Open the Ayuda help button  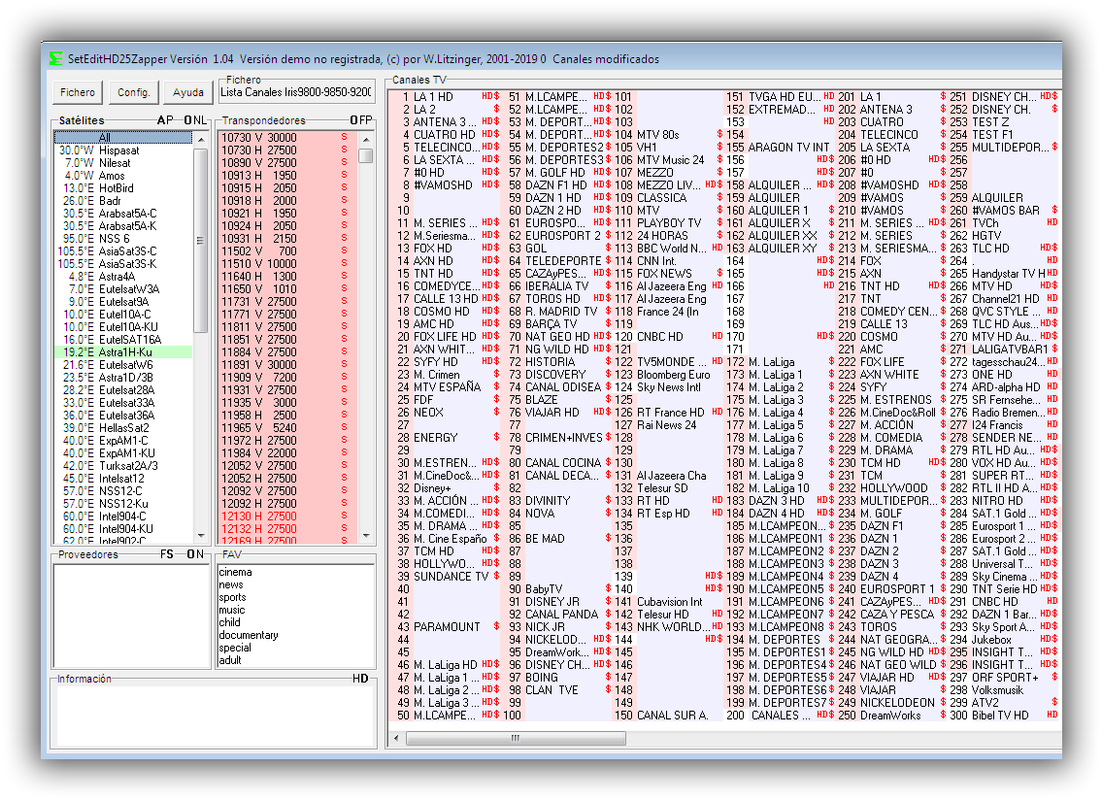(x=188, y=92)
